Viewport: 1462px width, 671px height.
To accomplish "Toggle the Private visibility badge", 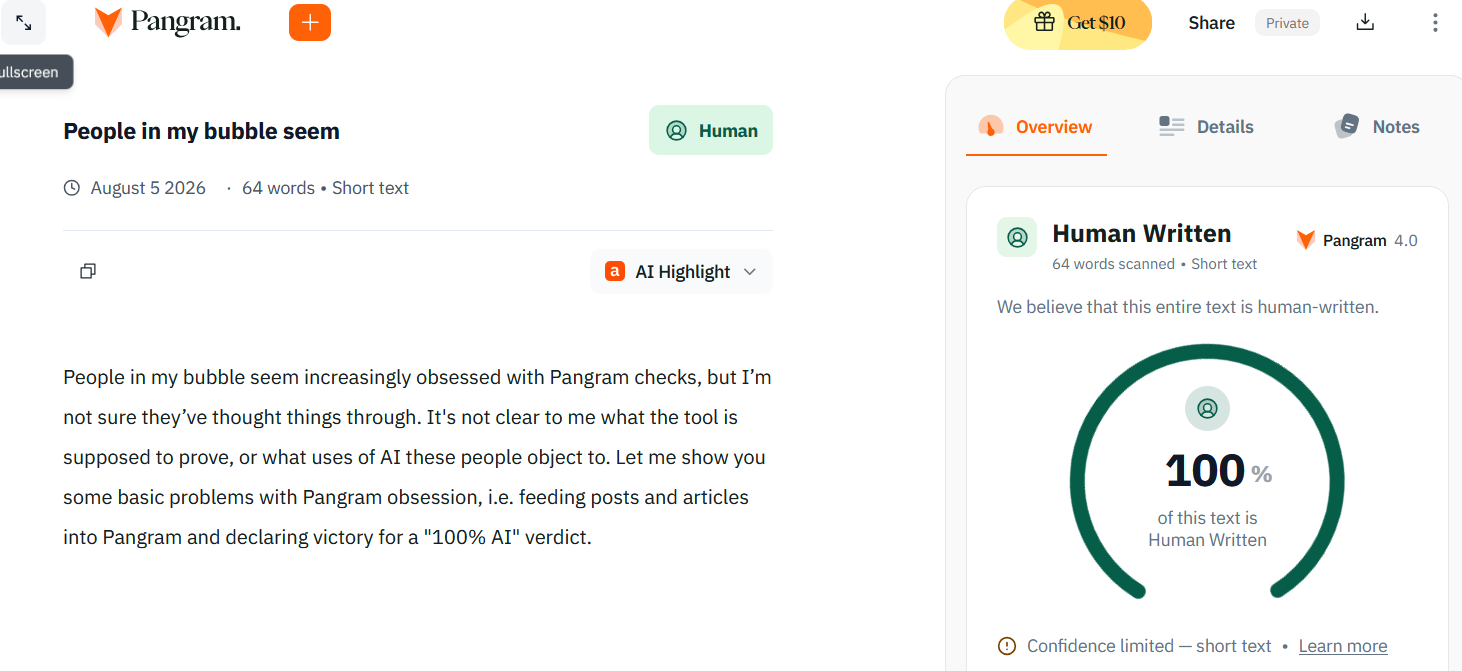I will 1287,23.
